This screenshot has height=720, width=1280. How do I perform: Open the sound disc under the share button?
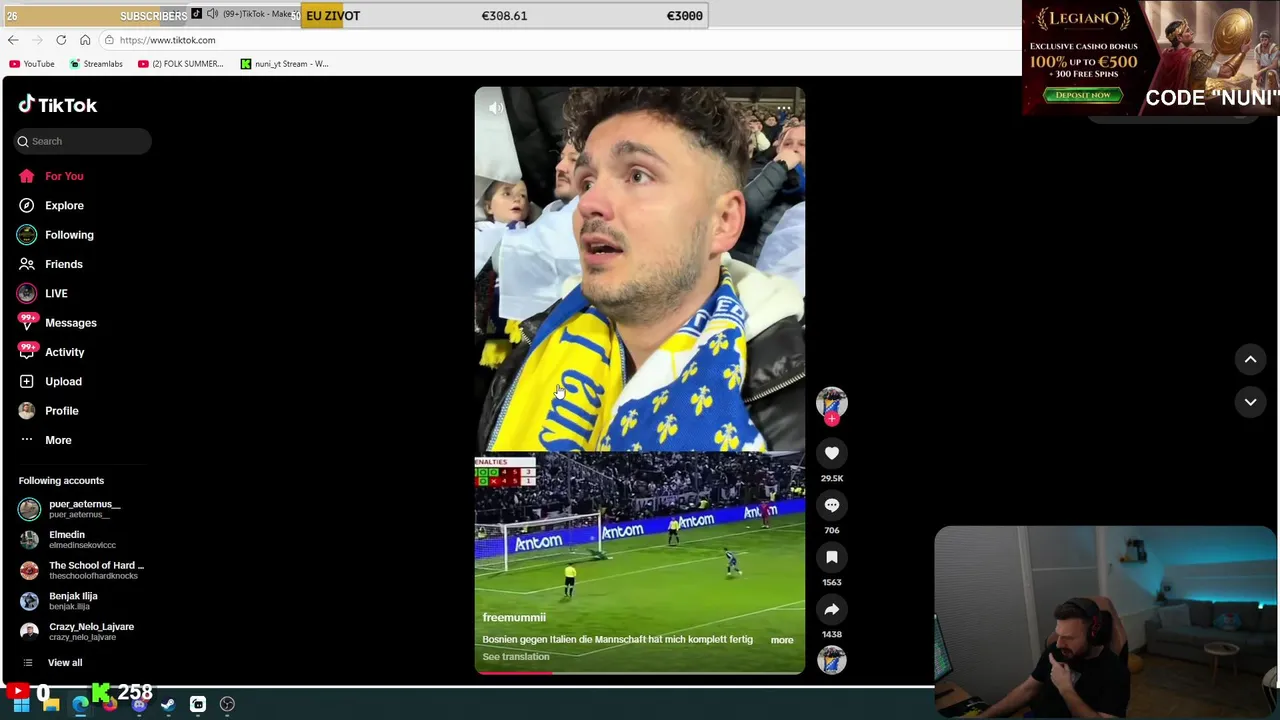click(831, 660)
